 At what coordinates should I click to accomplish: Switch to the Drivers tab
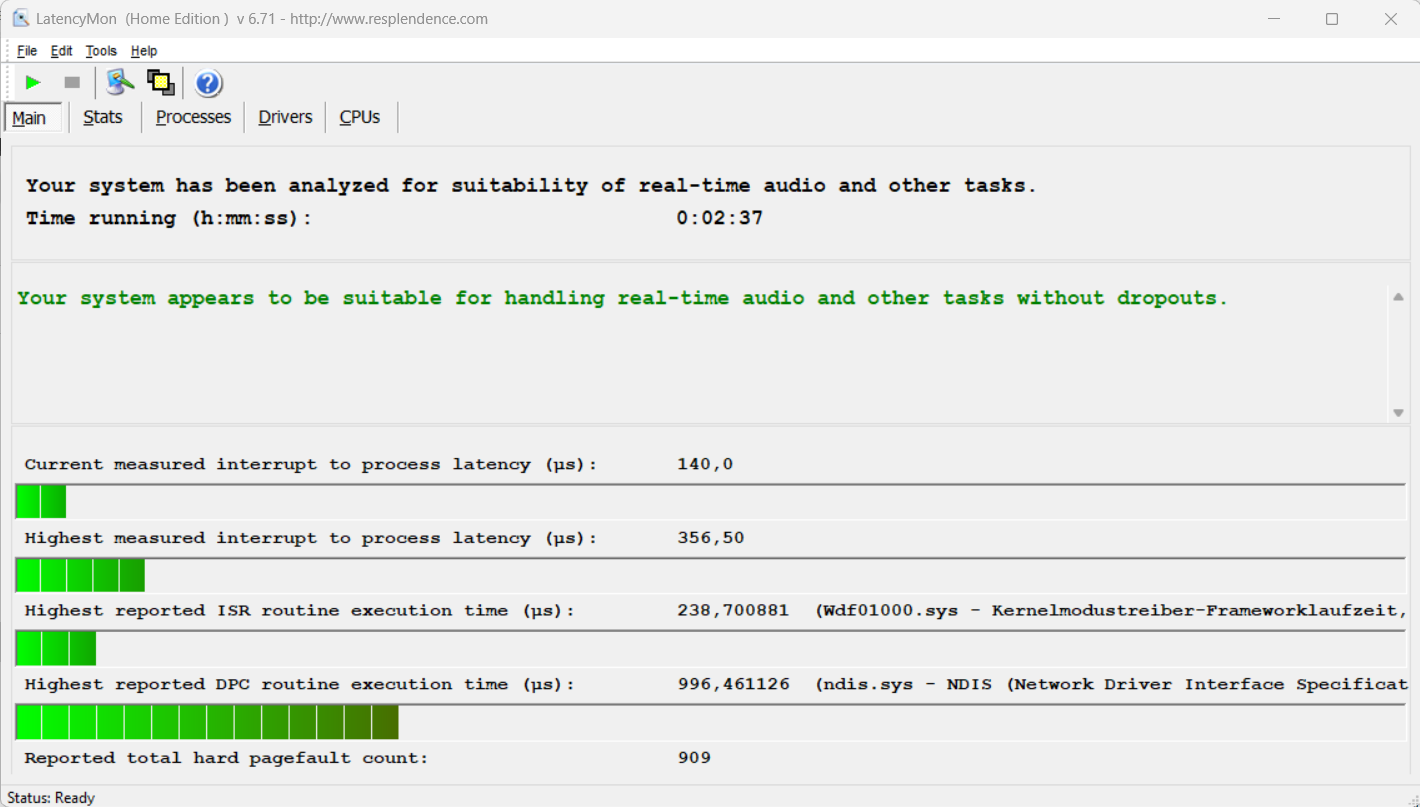(285, 117)
